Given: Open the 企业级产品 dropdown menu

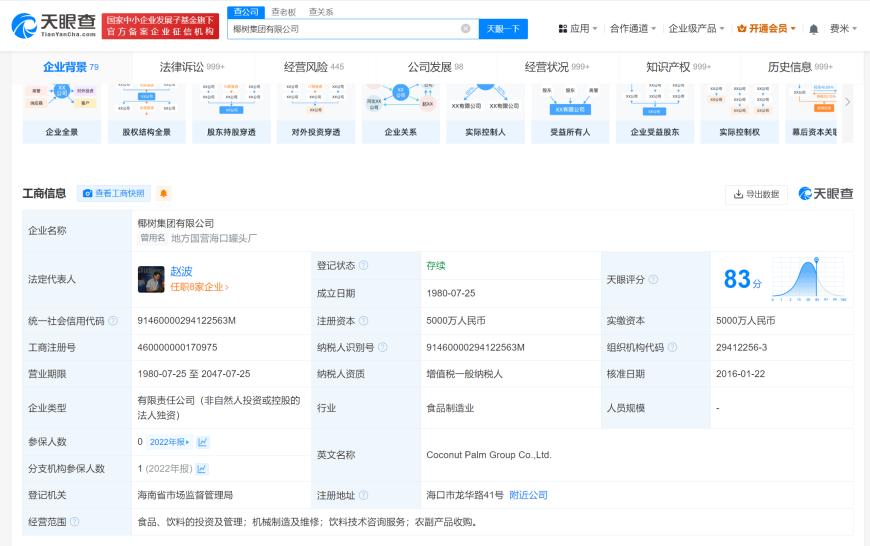Looking at the screenshot, I should click(x=696, y=28).
